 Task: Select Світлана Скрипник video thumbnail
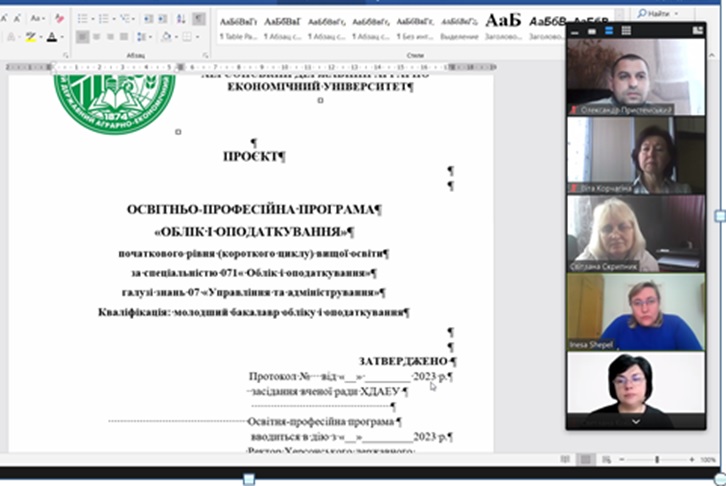(x=636, y=233)
